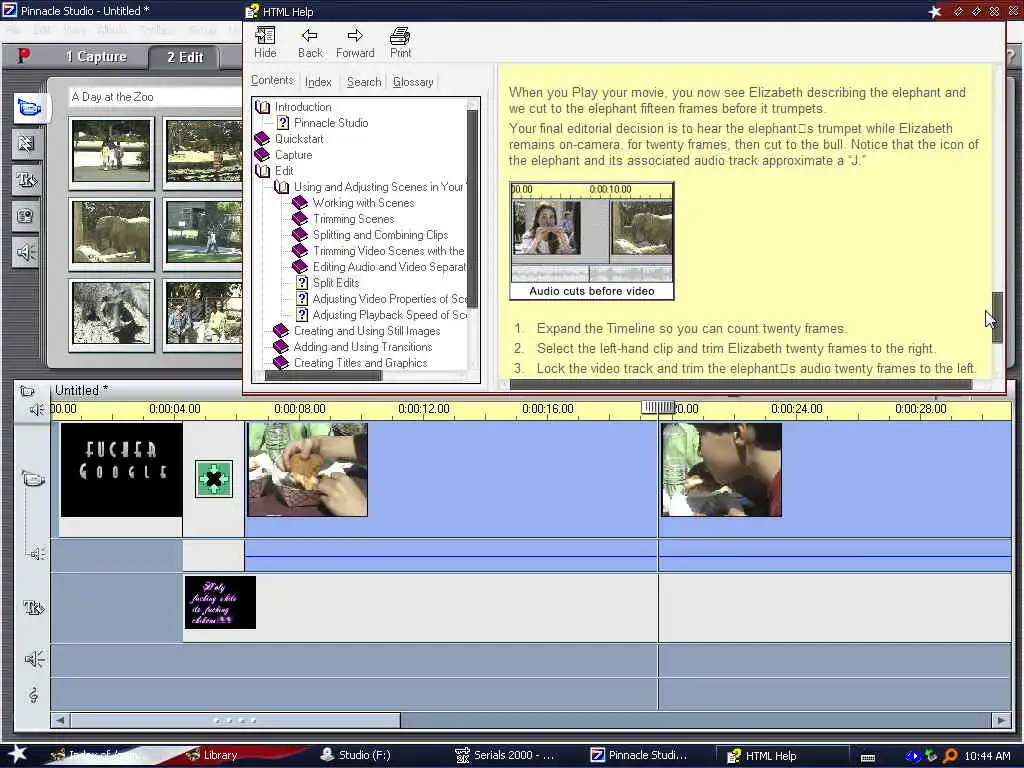Expand the Capture book in contents
Screen dimensions: 1024x768
(x=262, y=155)
